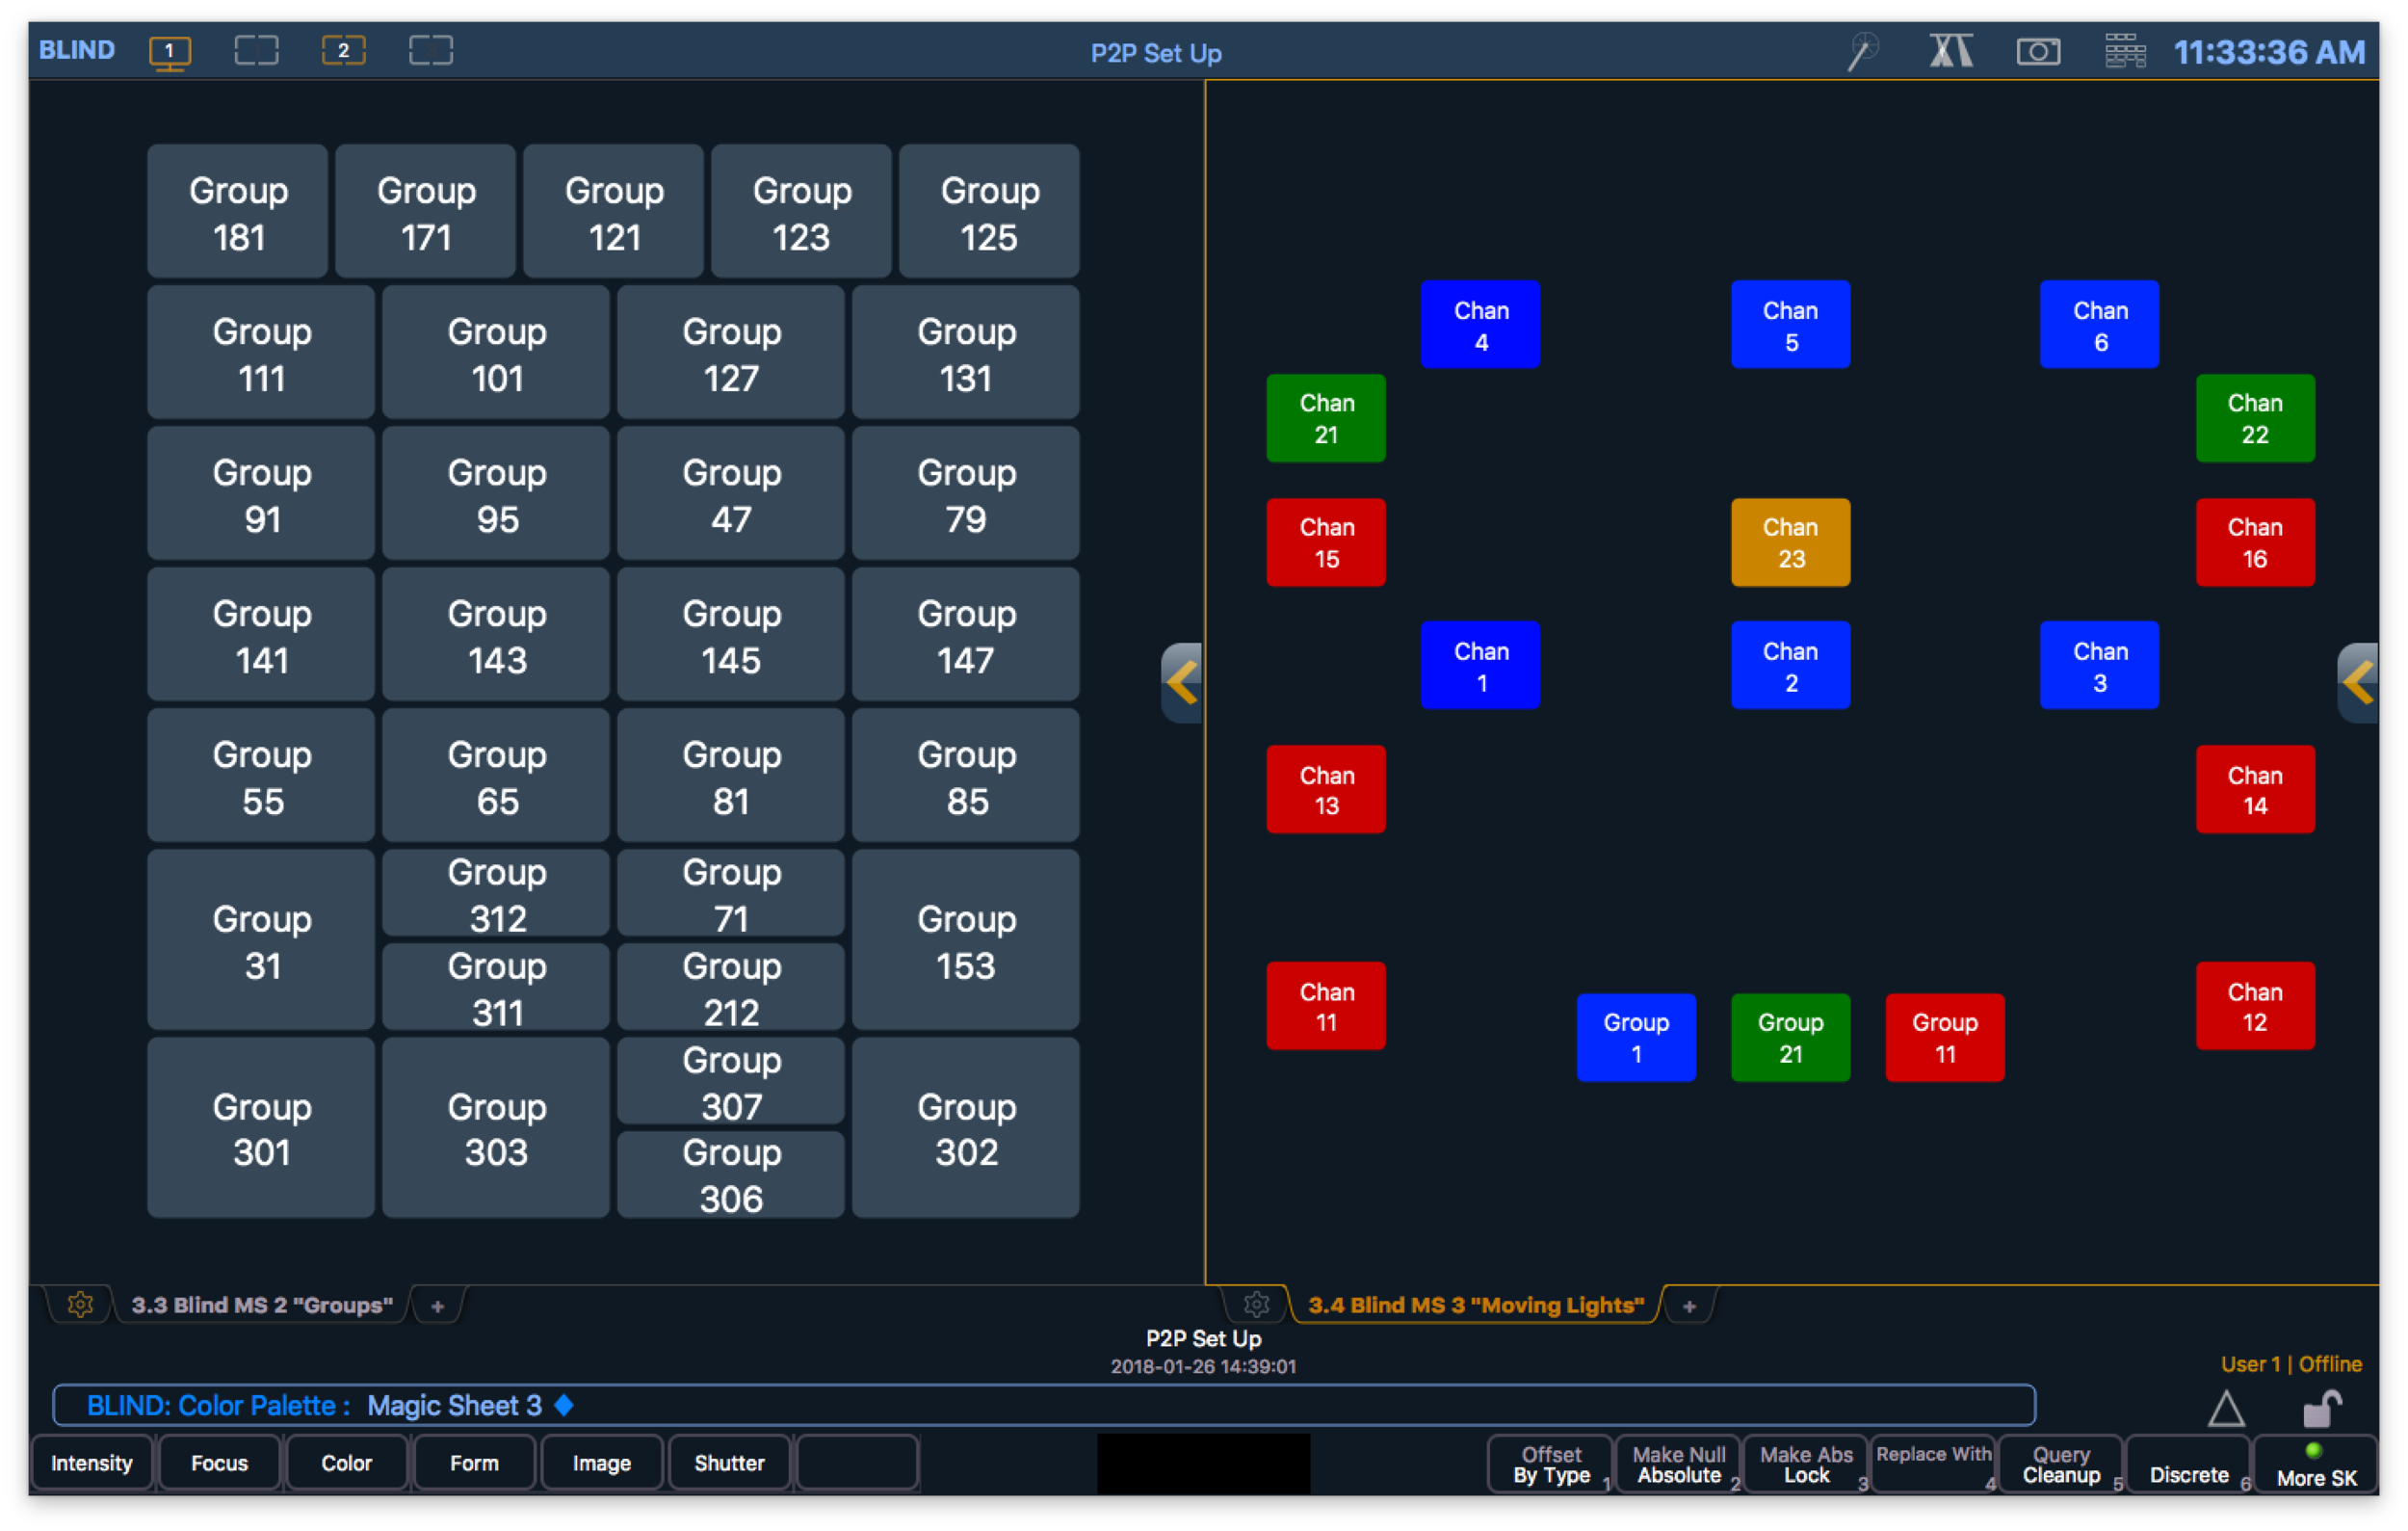This screenshot has height=1531, width=2408.
Task: Toggle the More SK softkey
Action: tap(2315, 1464)
